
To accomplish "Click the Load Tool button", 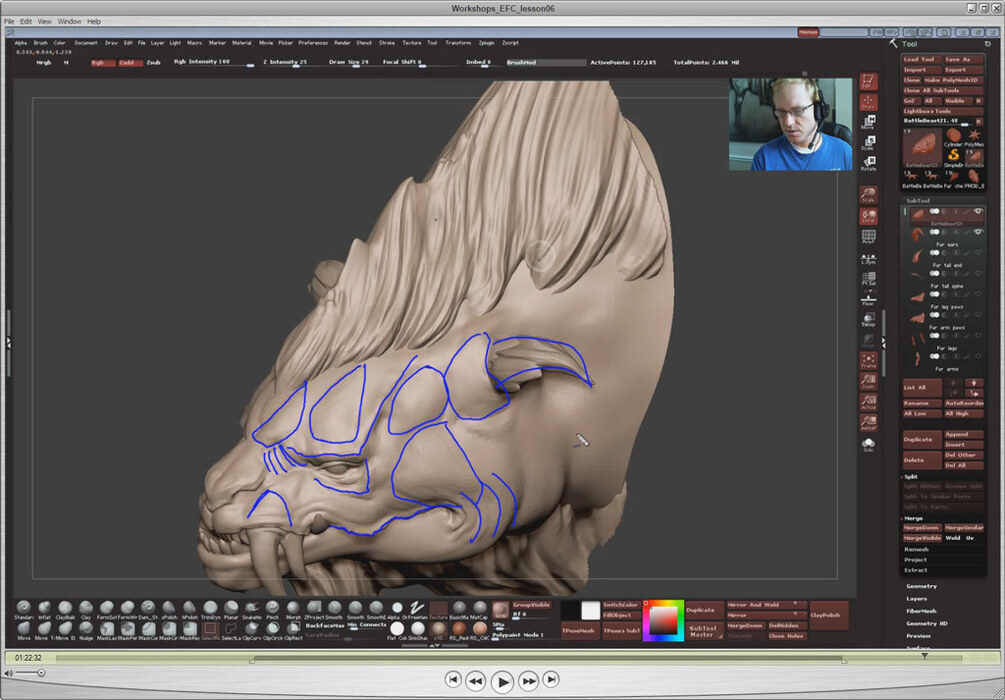I will pos(921,60).
